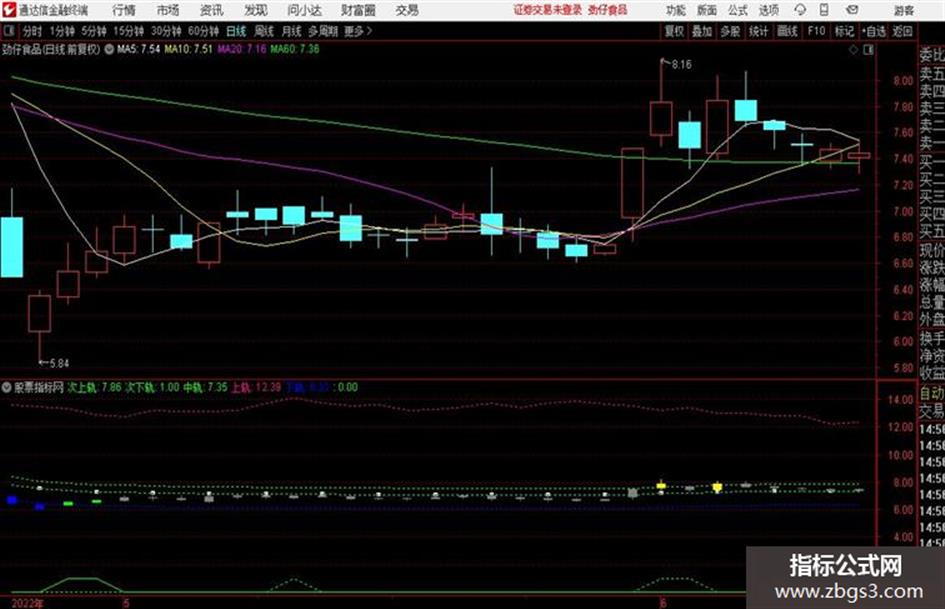945x609 pixels.
Task: Click the 叠加 overlay button
Action: coord(702,31)
